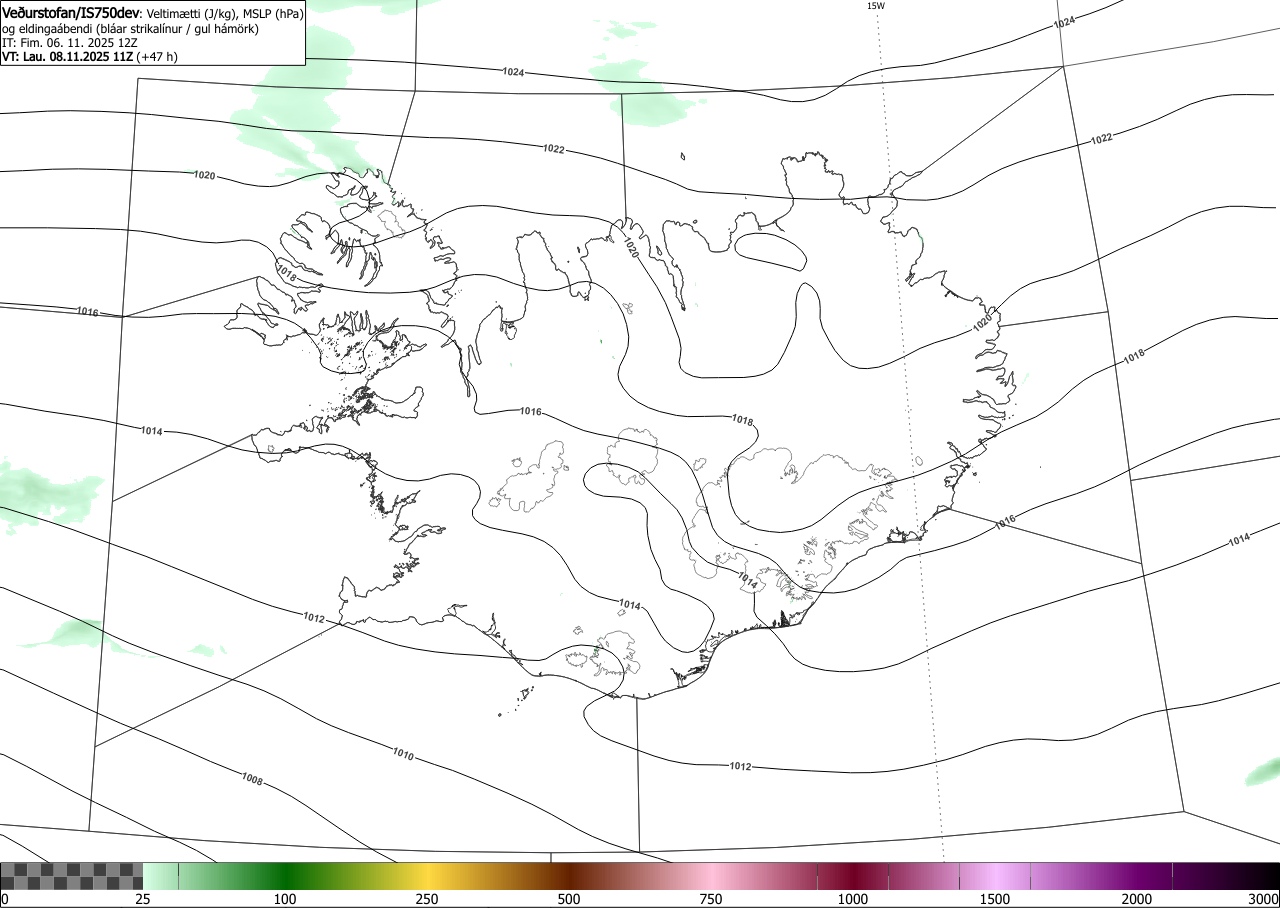The width and height of the screenshot is (1280, 908).
Task: Pick the yellow color at 250 on colorbar
Action: click(x=427, y=876)
